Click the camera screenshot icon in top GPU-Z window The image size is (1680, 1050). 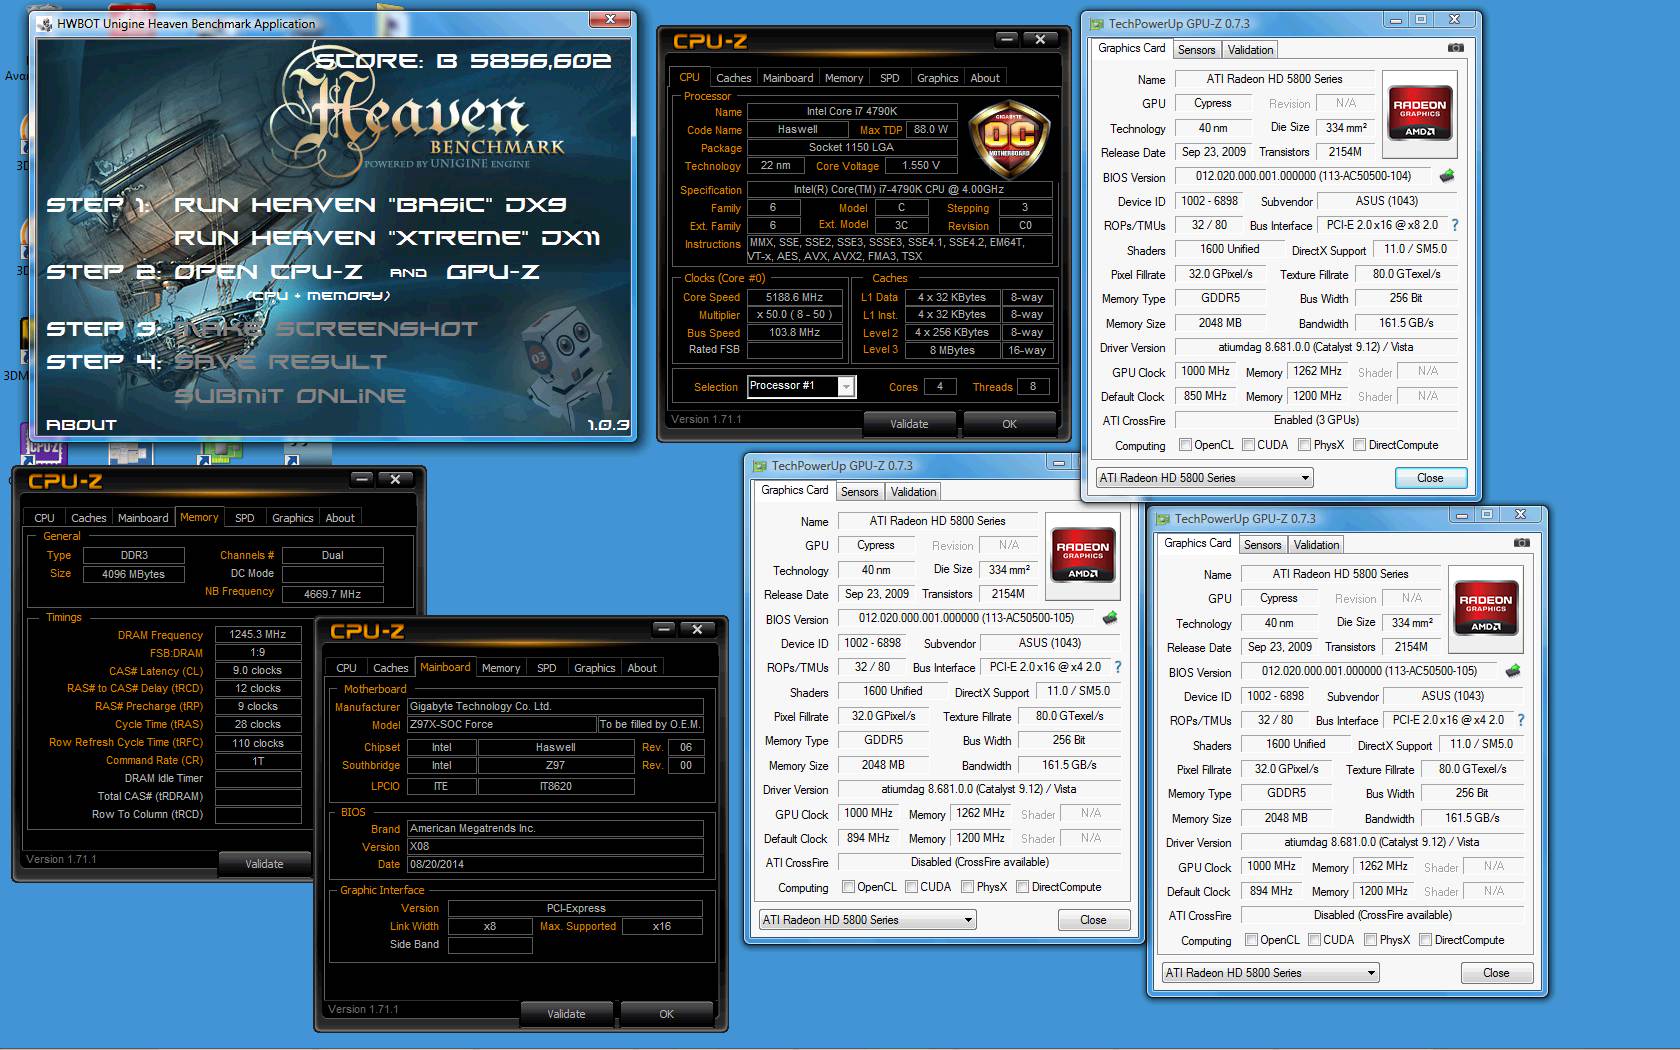coord(1456,48)
